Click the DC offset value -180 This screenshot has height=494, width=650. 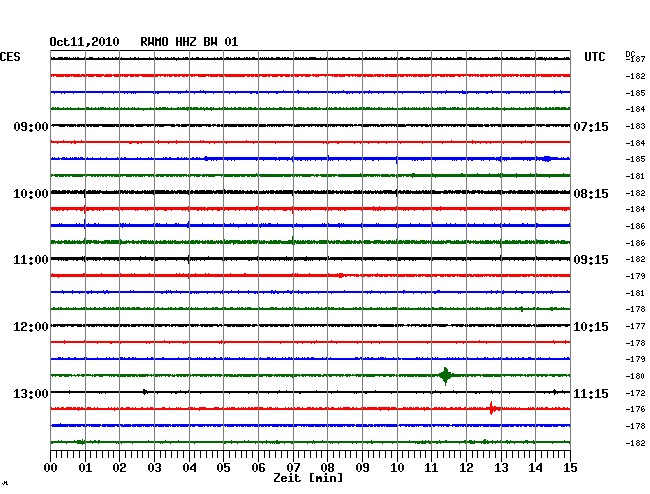tap(635, 376)
